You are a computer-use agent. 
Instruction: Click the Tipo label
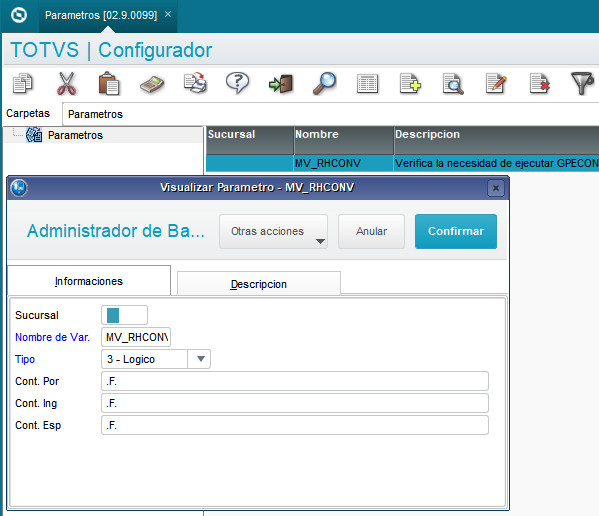point(25,359)
